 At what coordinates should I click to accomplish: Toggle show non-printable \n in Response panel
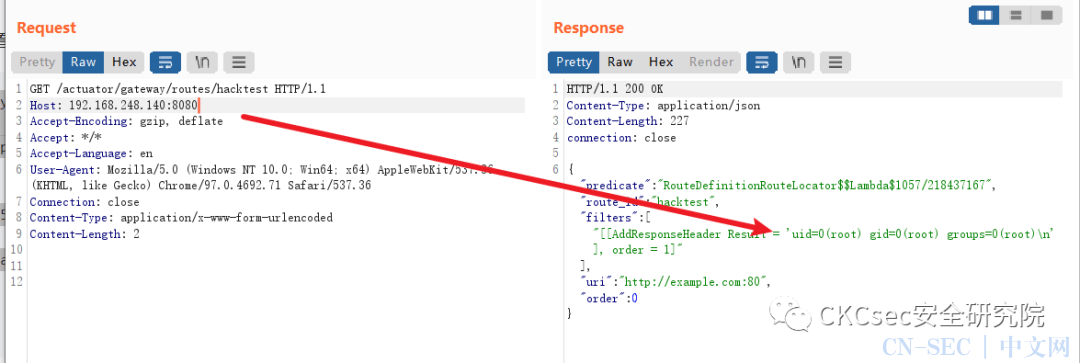(x=799, y=62)
